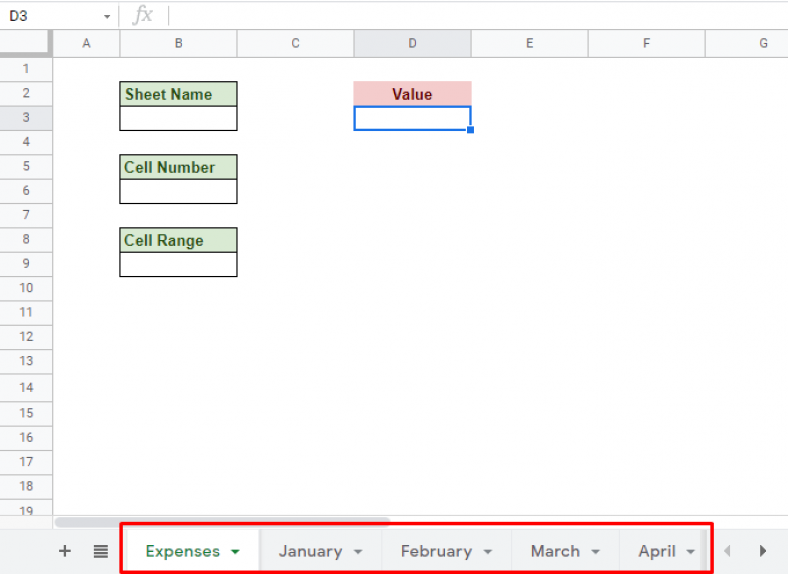
Task: Click the select-all corner box
Action: pyautogui.click(x=26, y=43)
